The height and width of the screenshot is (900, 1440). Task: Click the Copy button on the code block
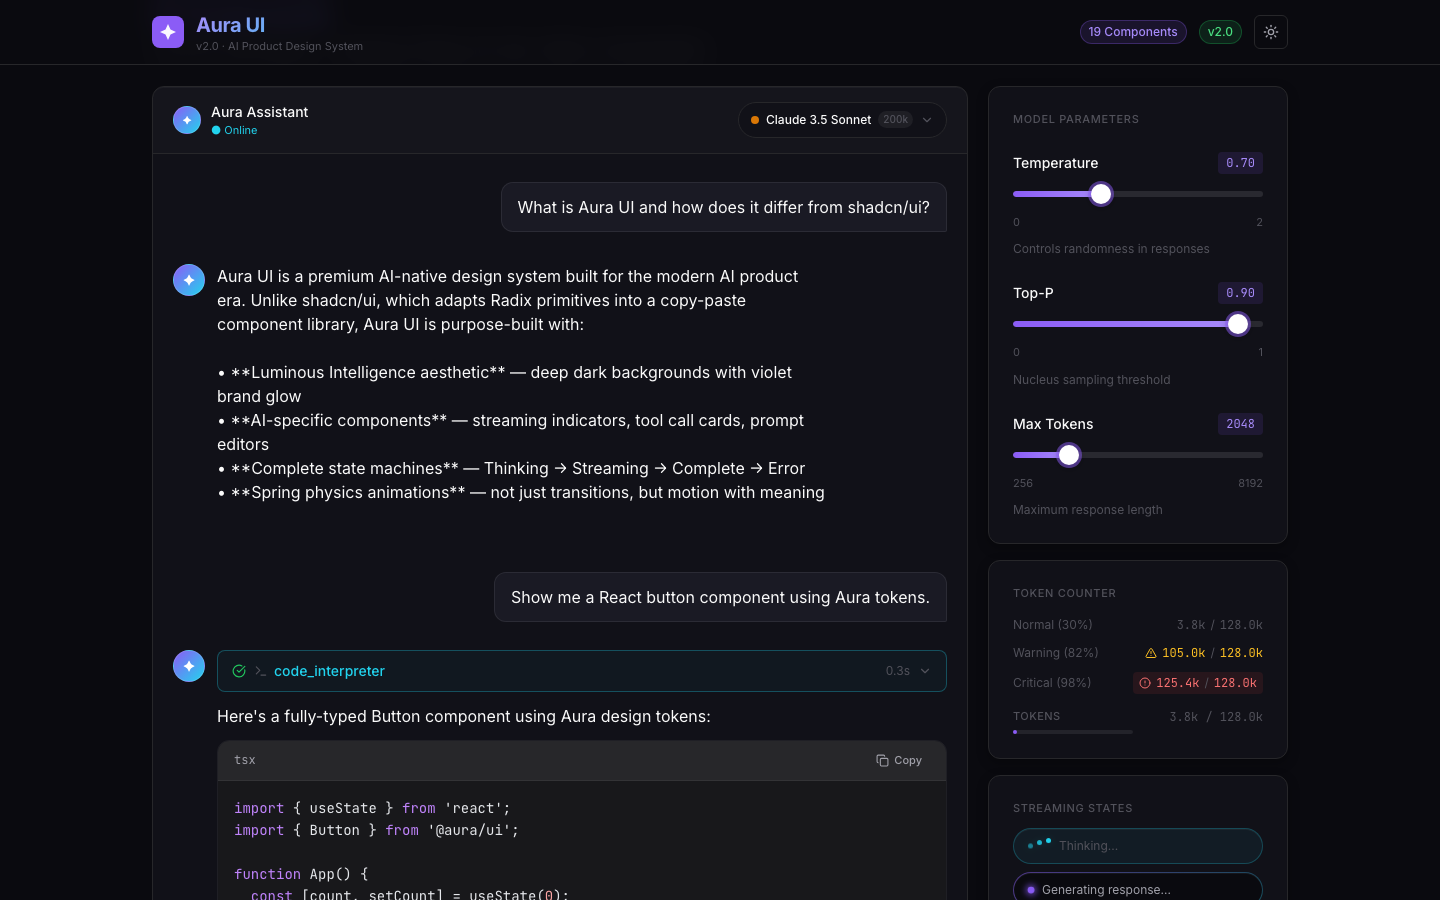(x=898, y=760)
